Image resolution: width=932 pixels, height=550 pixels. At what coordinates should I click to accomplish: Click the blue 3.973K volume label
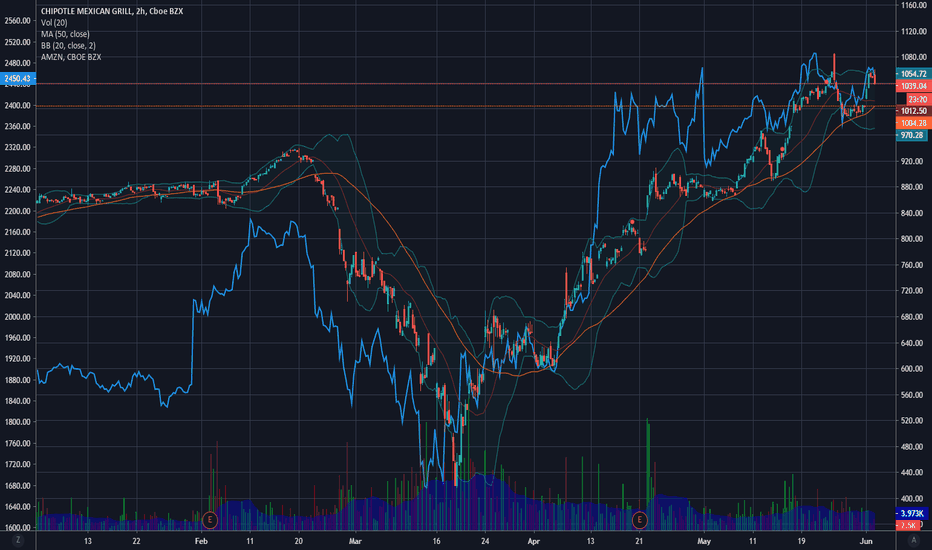912,513
